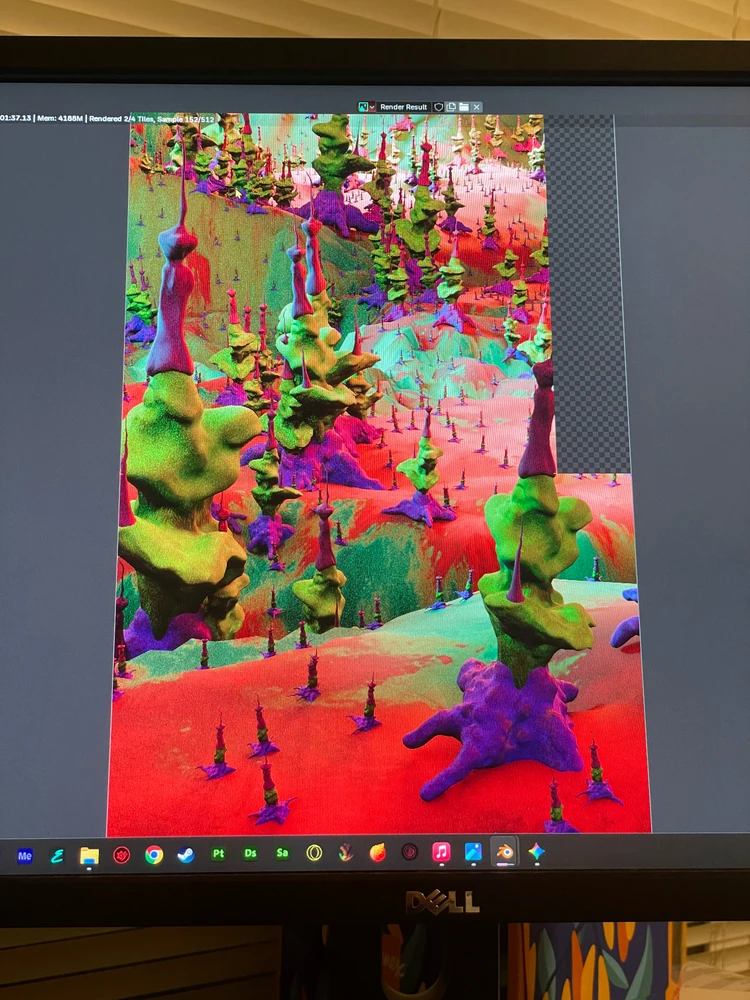The image size is (750, 1000).
Task: Open the colorful four-point star app in the taskbar
Action: point(537,851)
